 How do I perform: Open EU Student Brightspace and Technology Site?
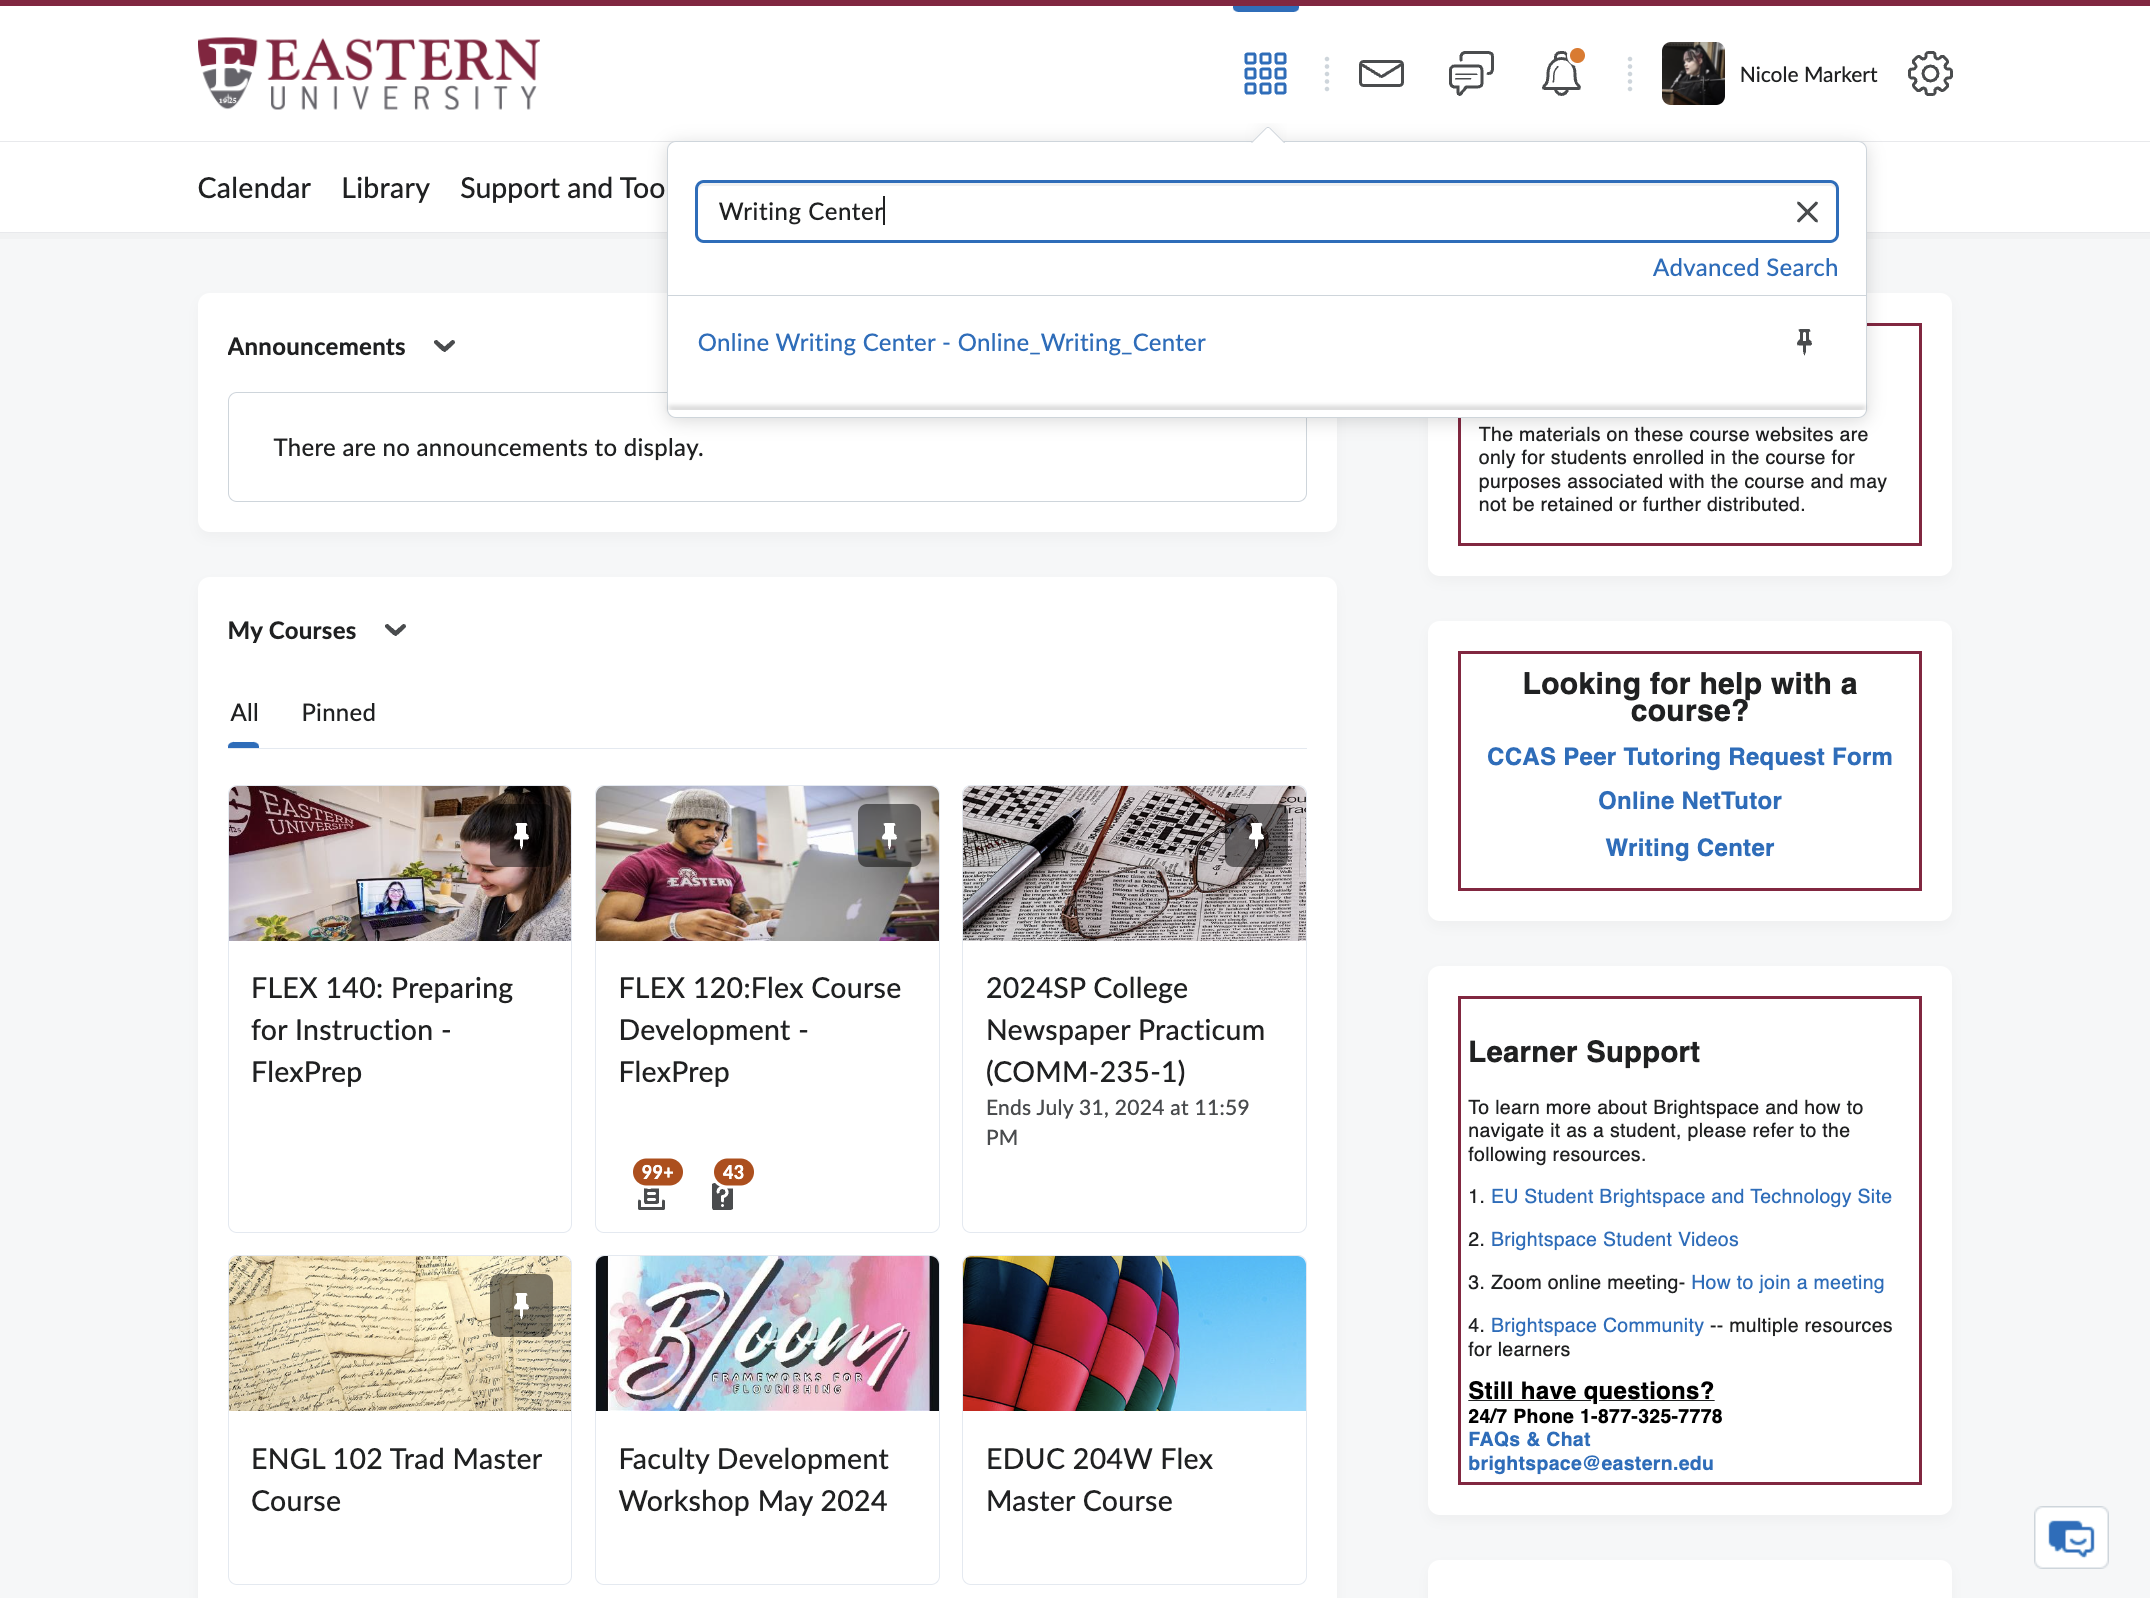(x=1691, y=1197)
